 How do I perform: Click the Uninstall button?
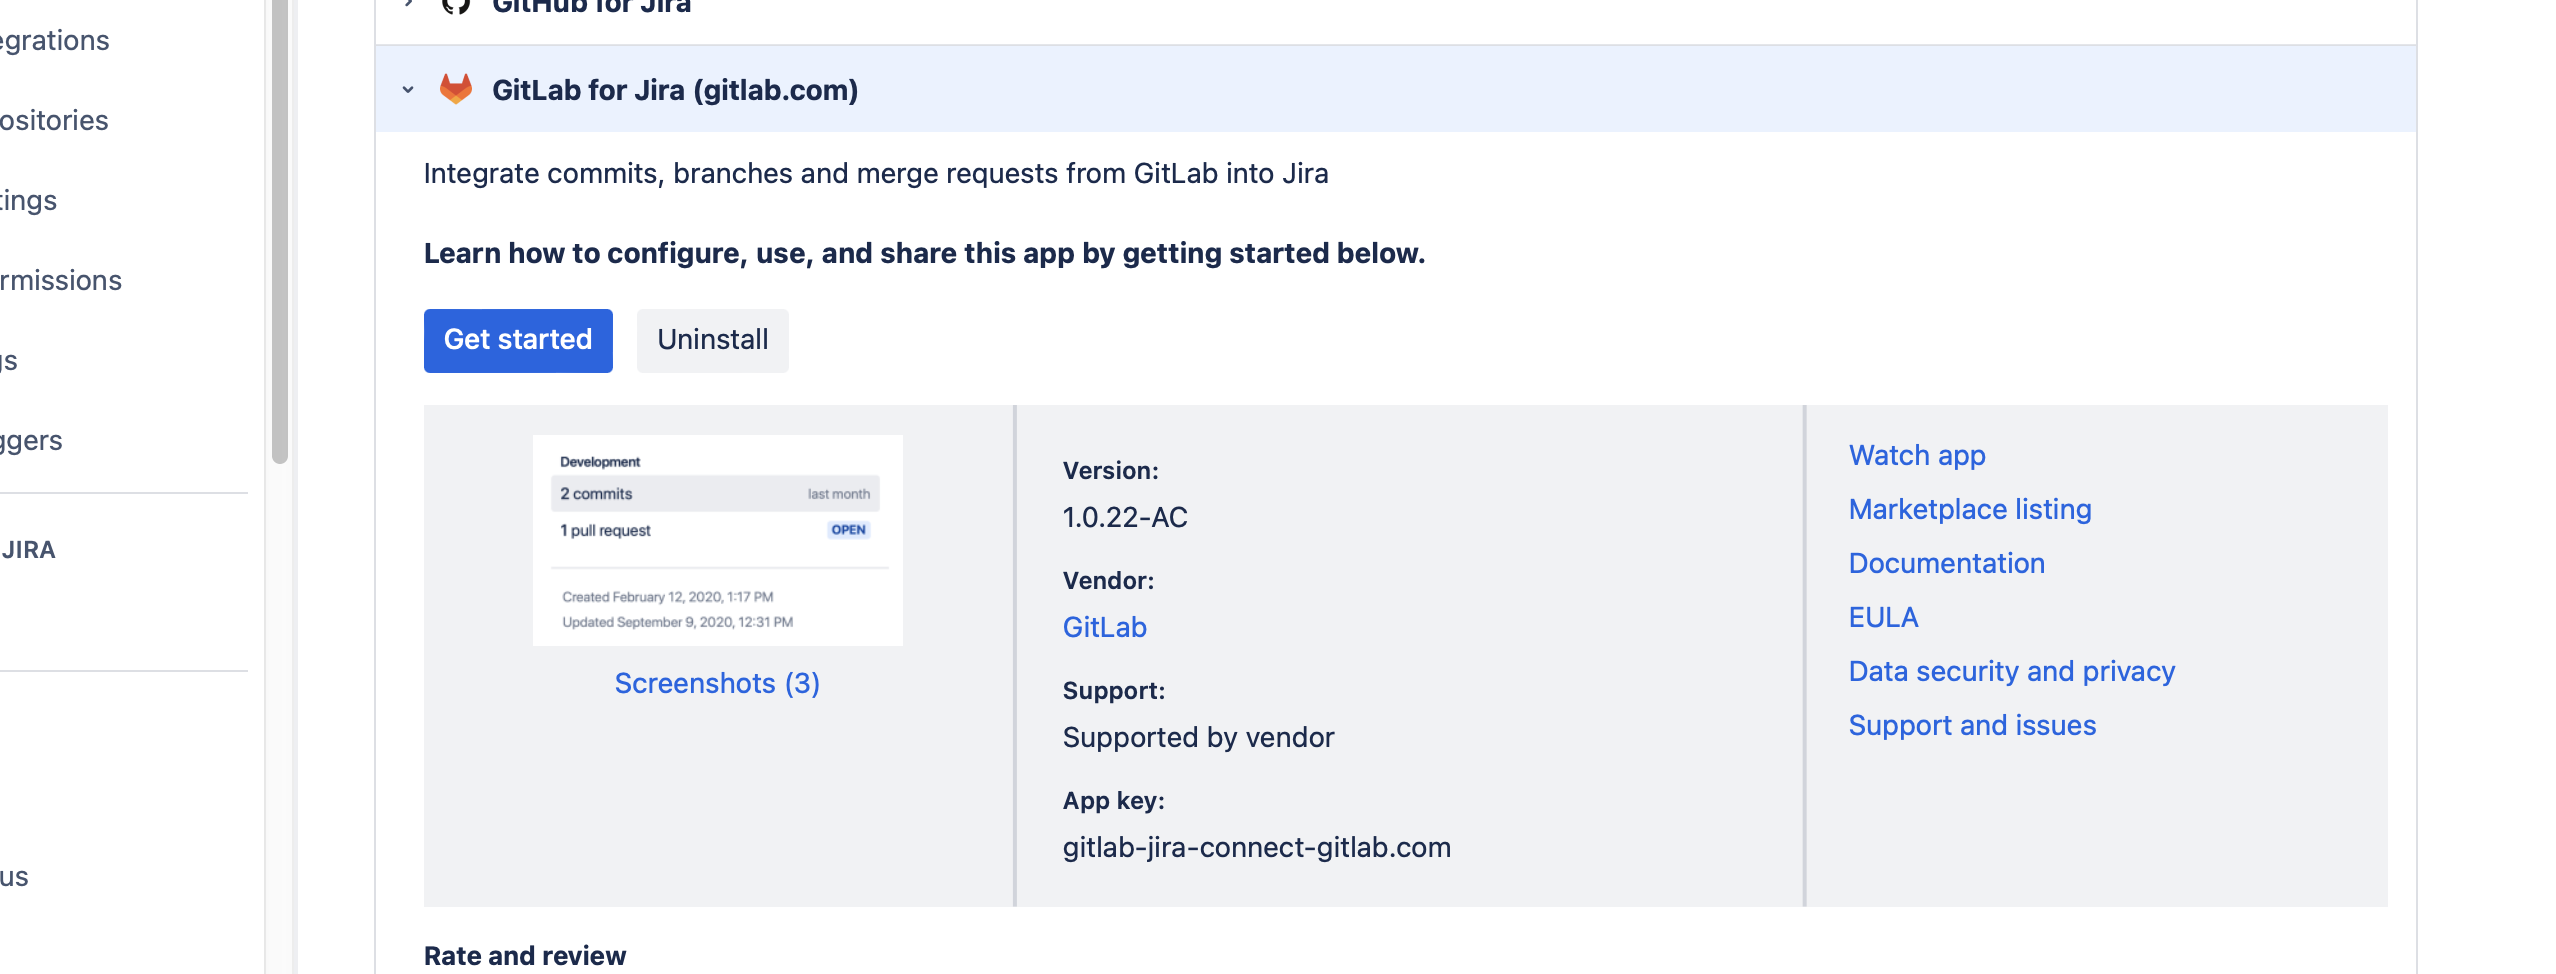(712, 340)
